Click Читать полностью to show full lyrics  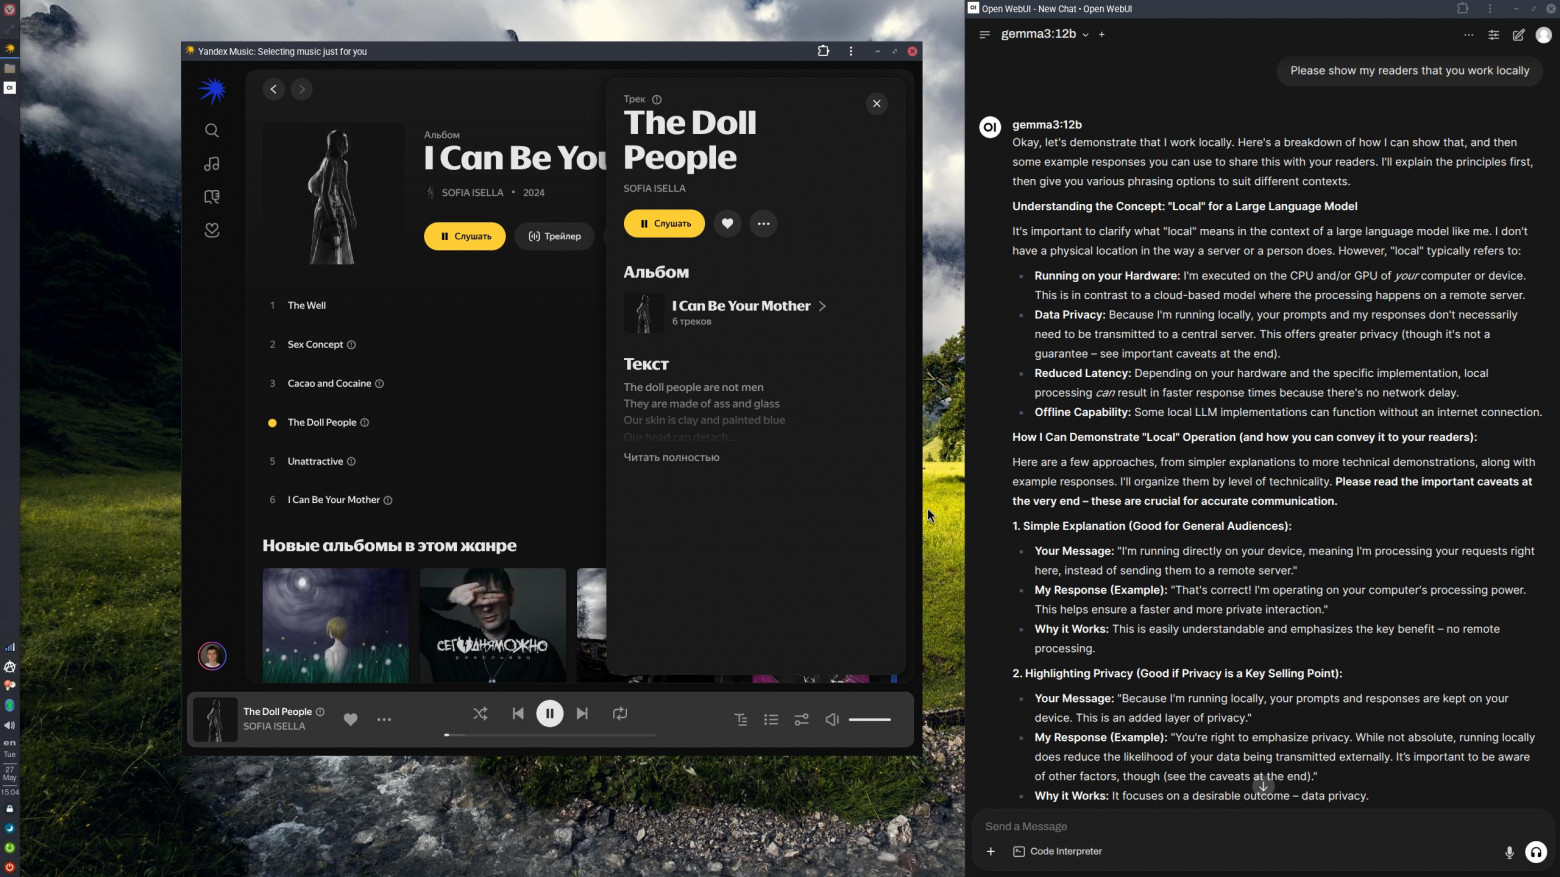pos(672,458)
